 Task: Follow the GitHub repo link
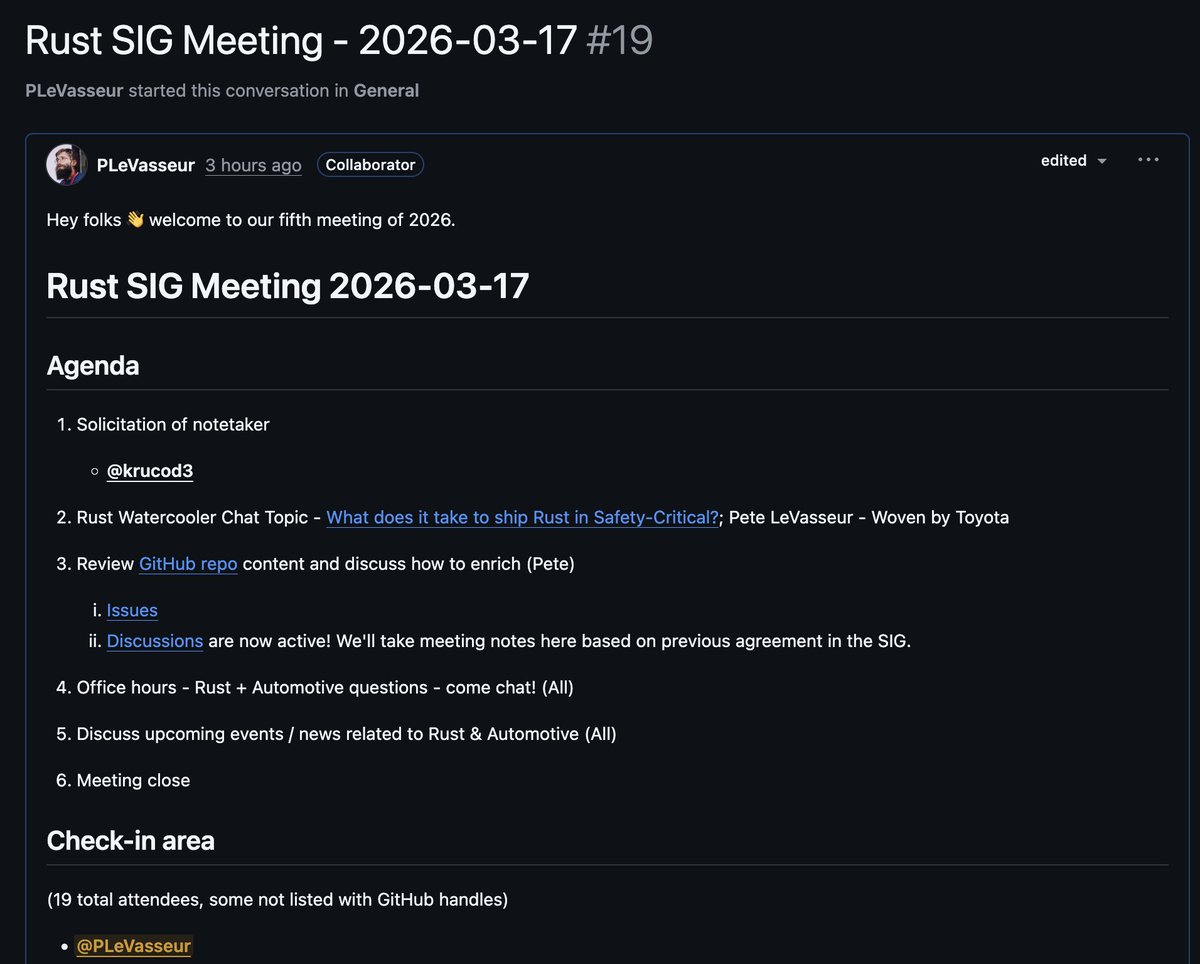point(188,563)
